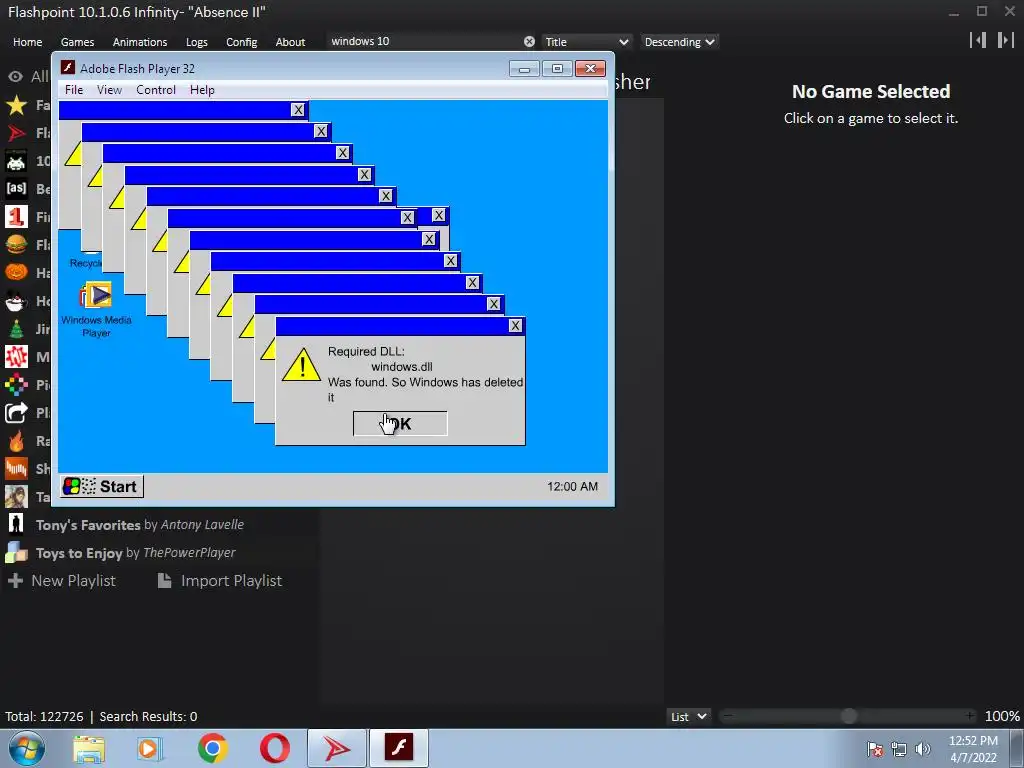Select the red number 1 playlist icon
This screenshot has height=768, width=1024.
click(16, 217)
